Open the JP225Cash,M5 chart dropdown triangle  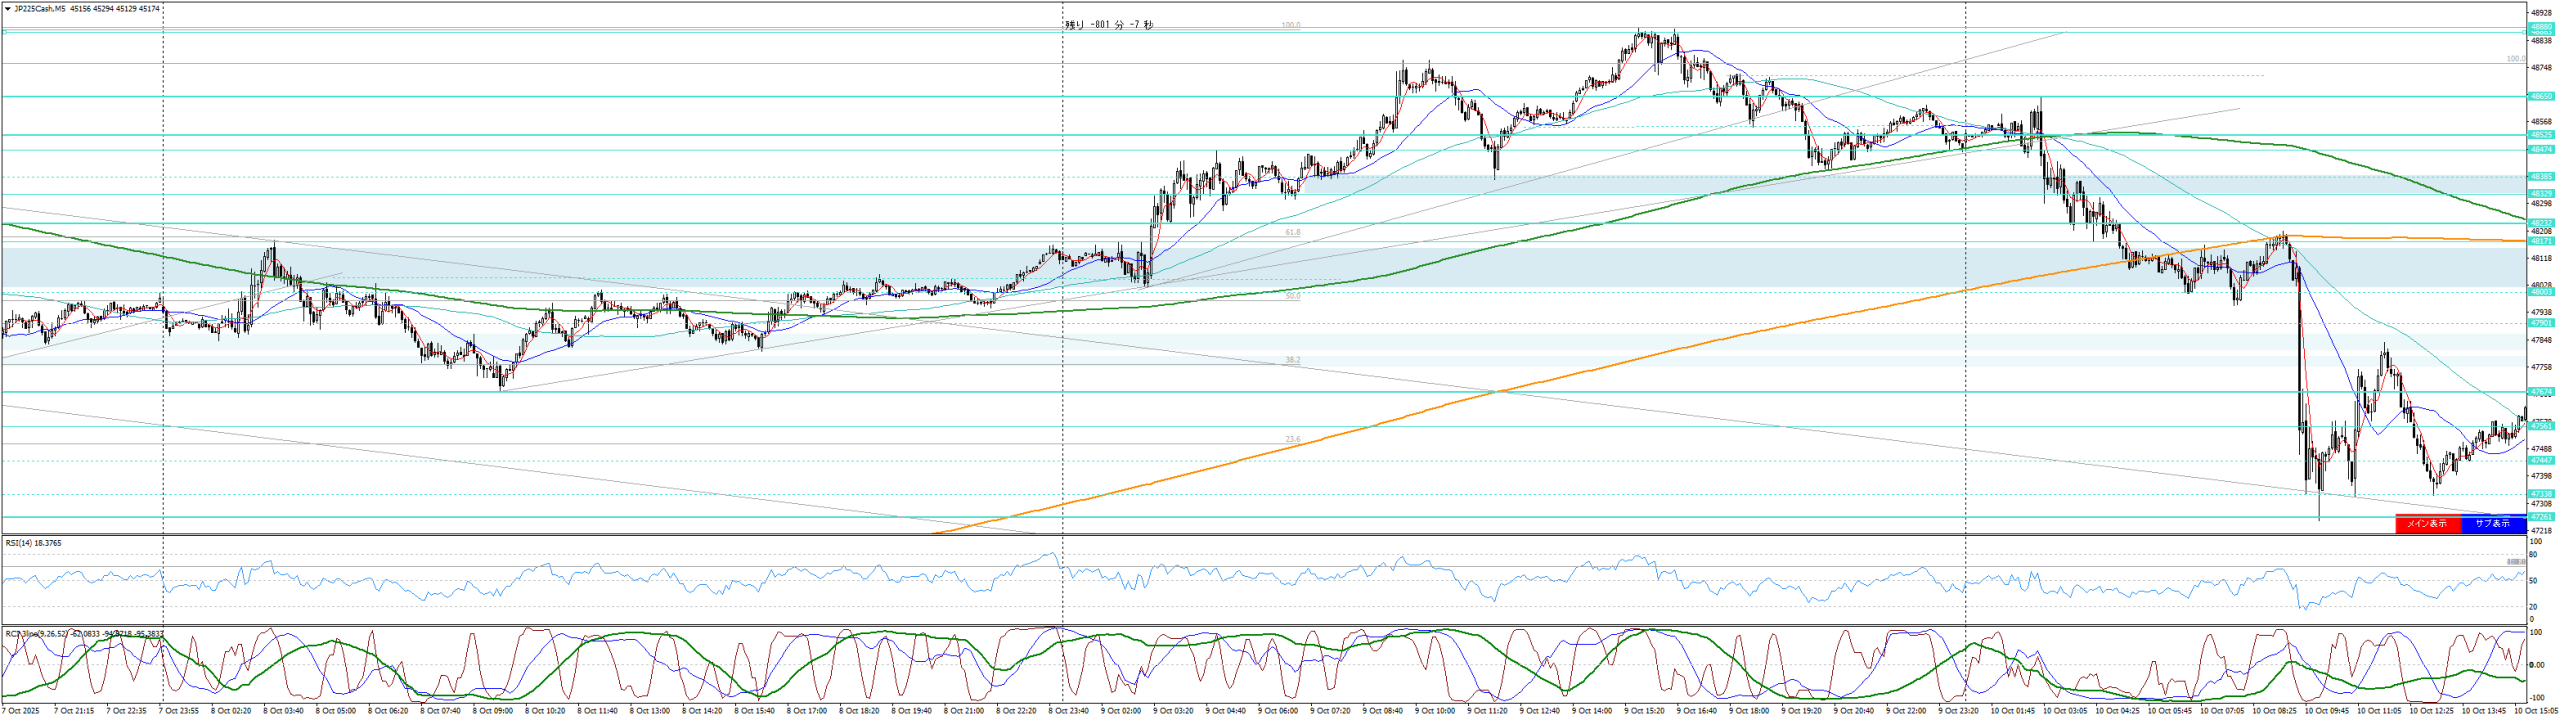tap(8, 9)
